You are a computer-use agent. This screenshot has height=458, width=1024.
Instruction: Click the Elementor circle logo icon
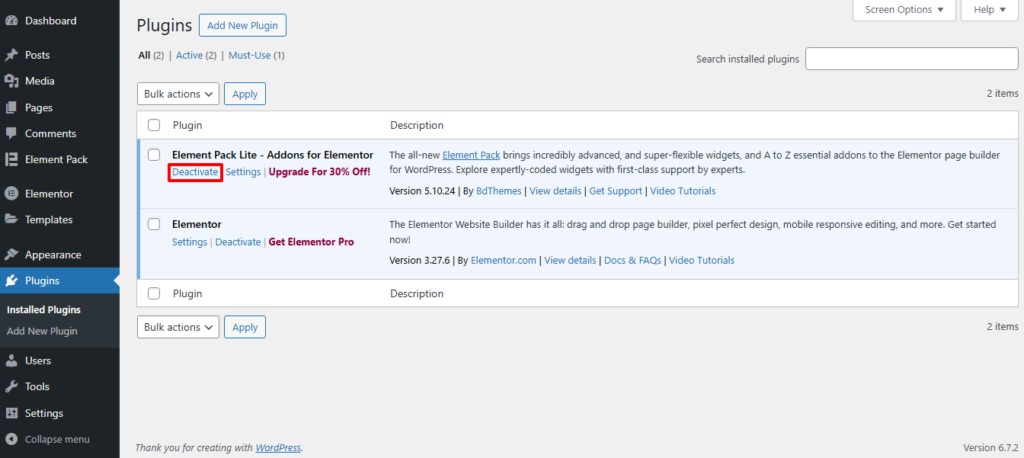(11, 193)
